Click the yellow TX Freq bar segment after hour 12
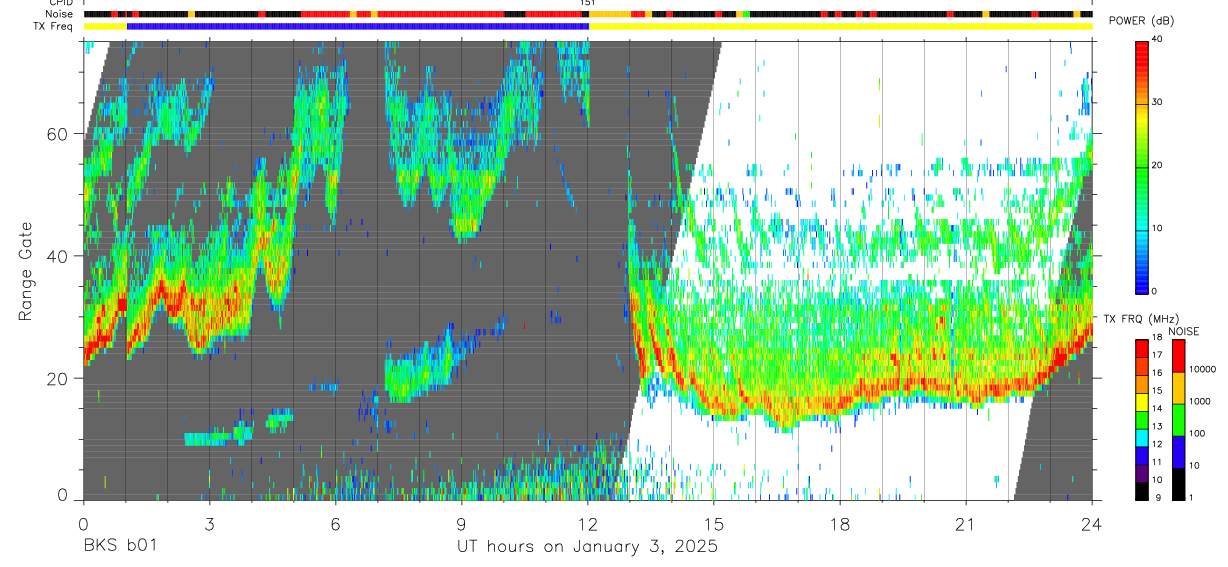This screenshot has height=567, width=1228. pos(840,25)
